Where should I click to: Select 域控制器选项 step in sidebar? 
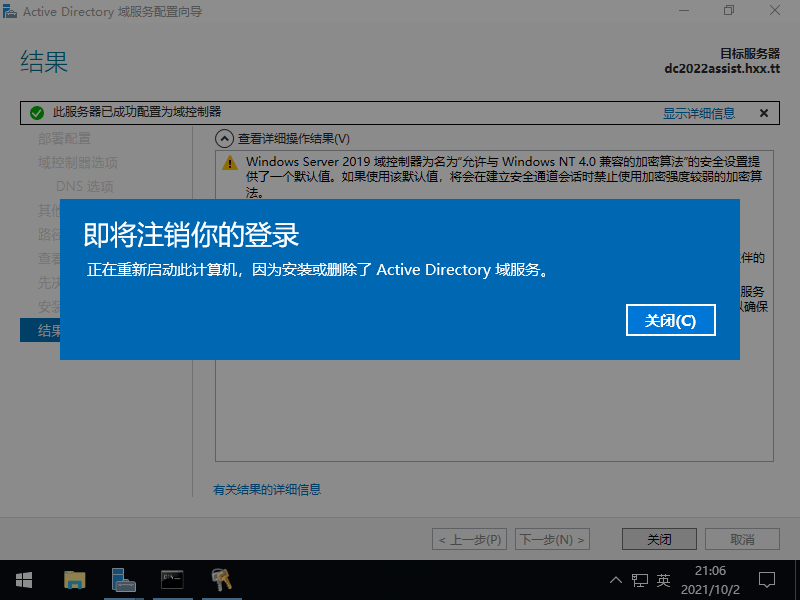tap(78, 162)
